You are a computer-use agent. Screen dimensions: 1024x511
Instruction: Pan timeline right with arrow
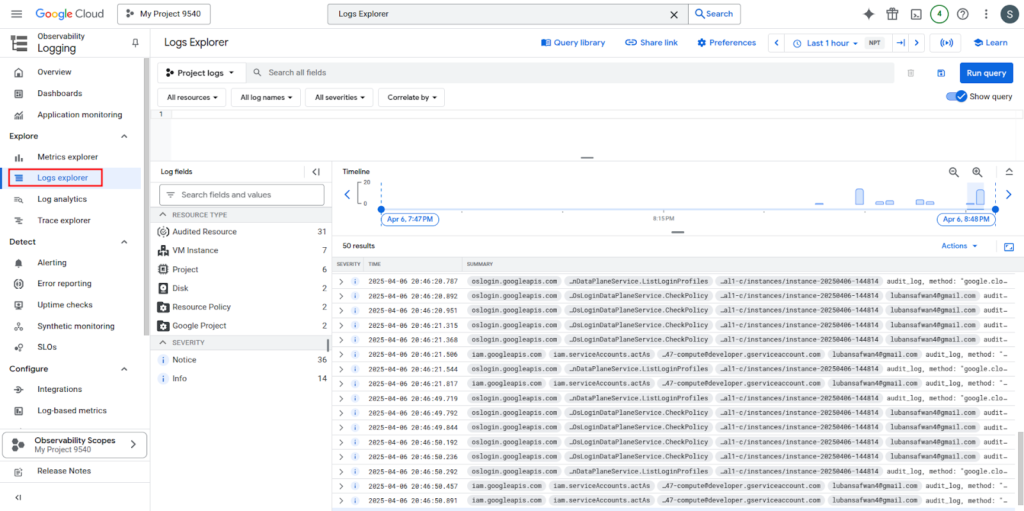[x=1008, y=194]
